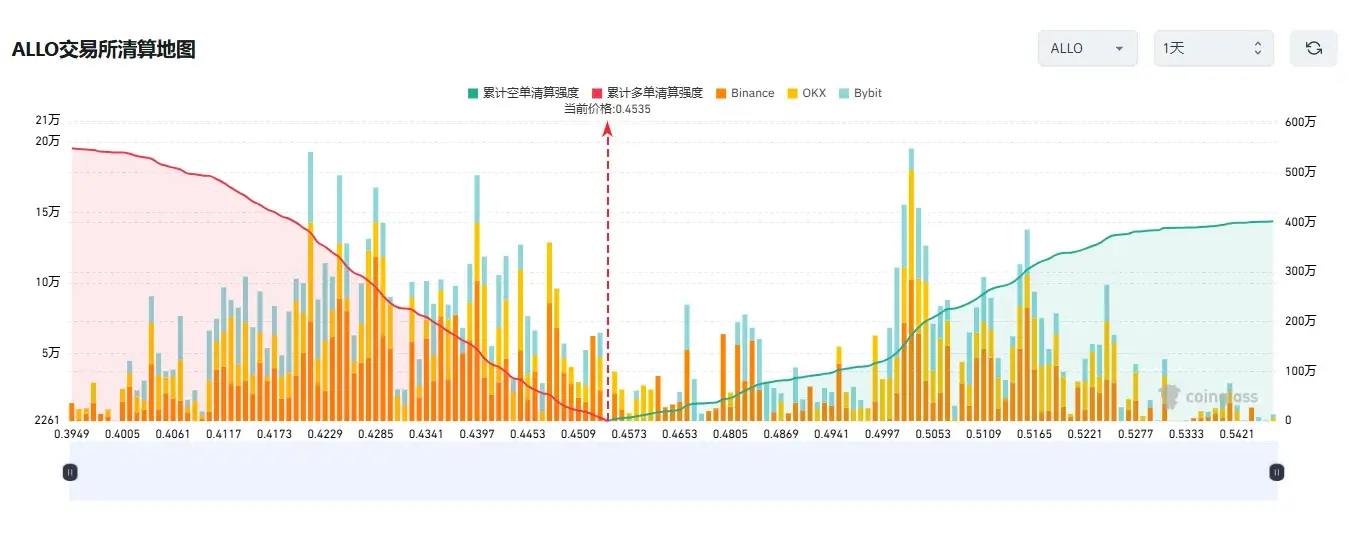This screenshot has width=1350, height=543.
Task: Click the x-axis label 0.5421
Action: (x=1237, y=434)
